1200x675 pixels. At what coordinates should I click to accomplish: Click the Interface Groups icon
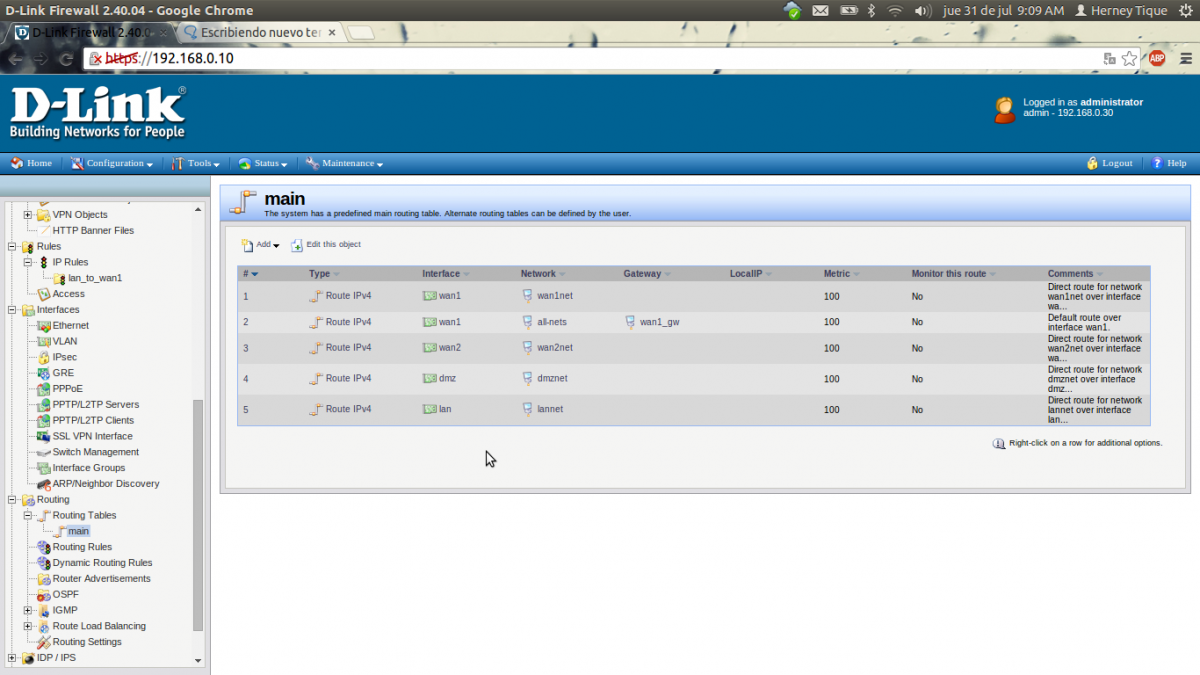pyautogui.click(x=44, y=468)
